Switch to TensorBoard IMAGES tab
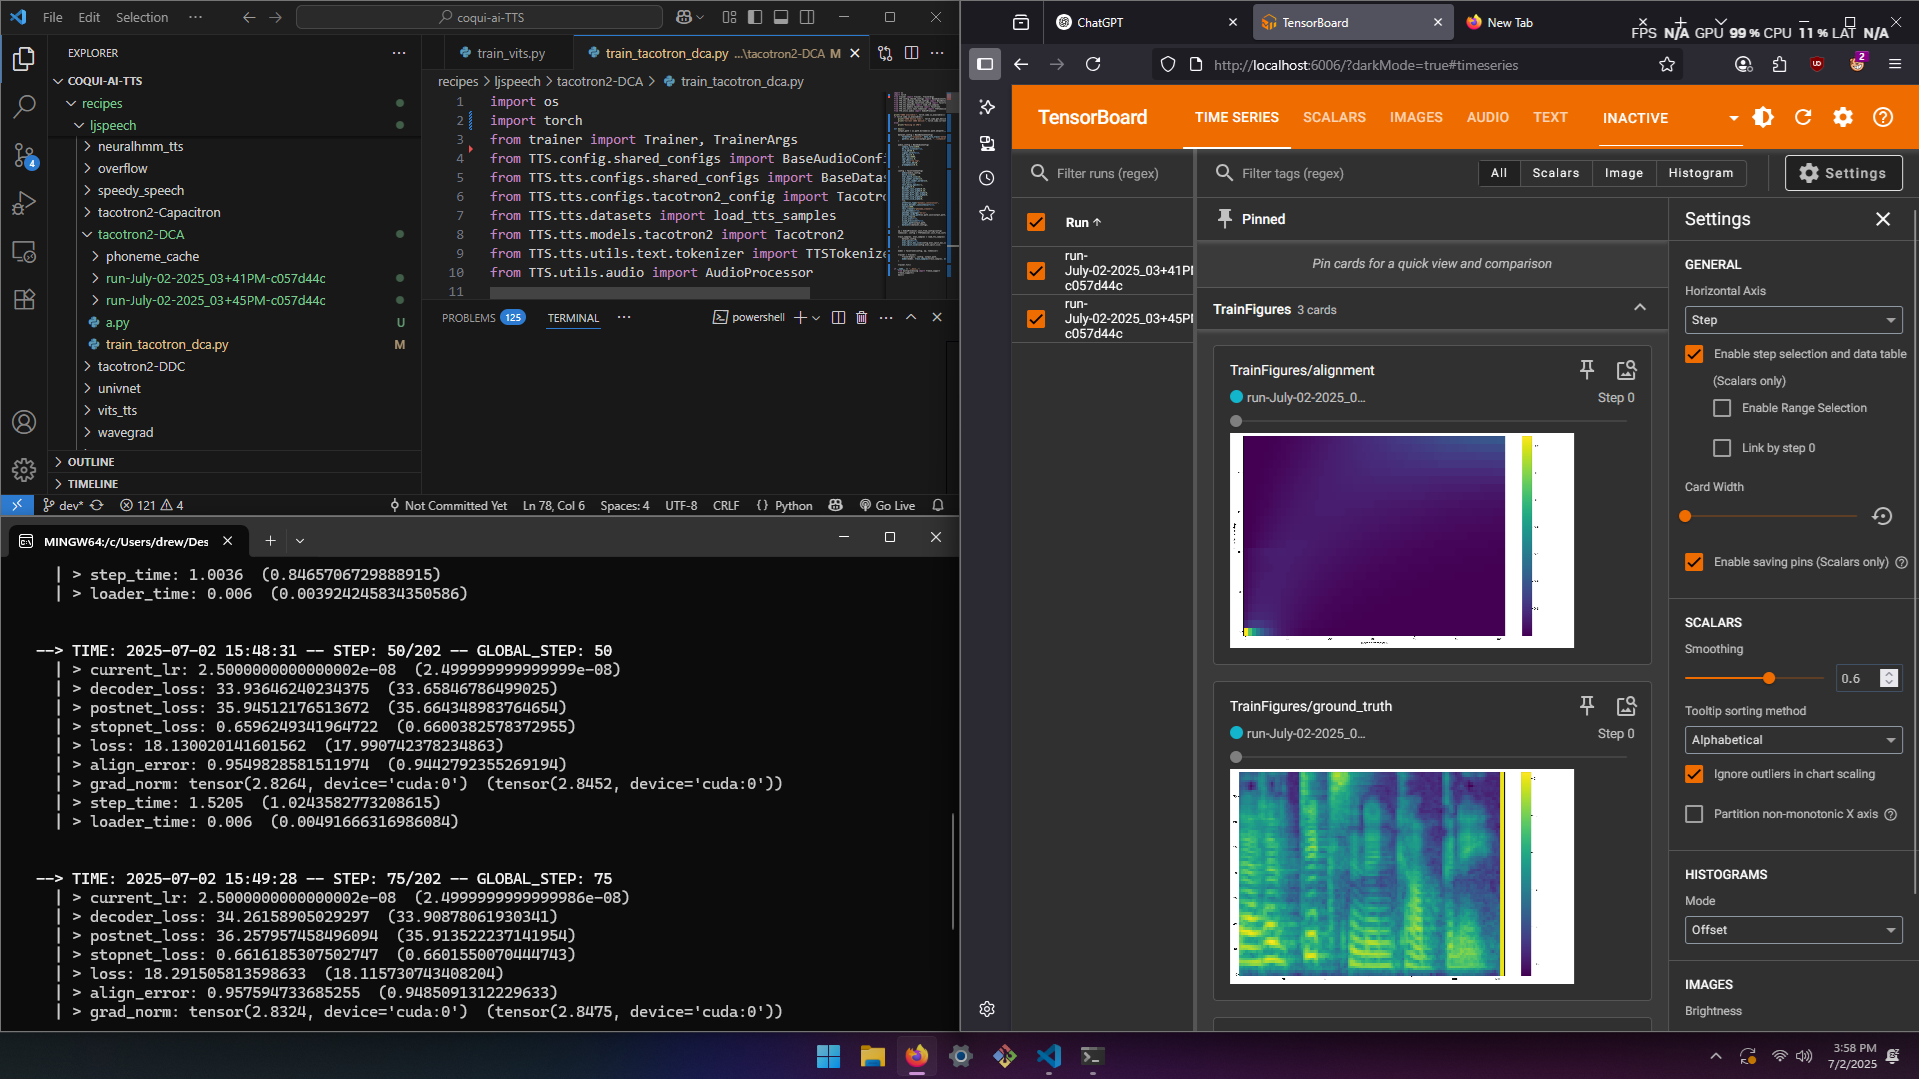 point(1416,117)
